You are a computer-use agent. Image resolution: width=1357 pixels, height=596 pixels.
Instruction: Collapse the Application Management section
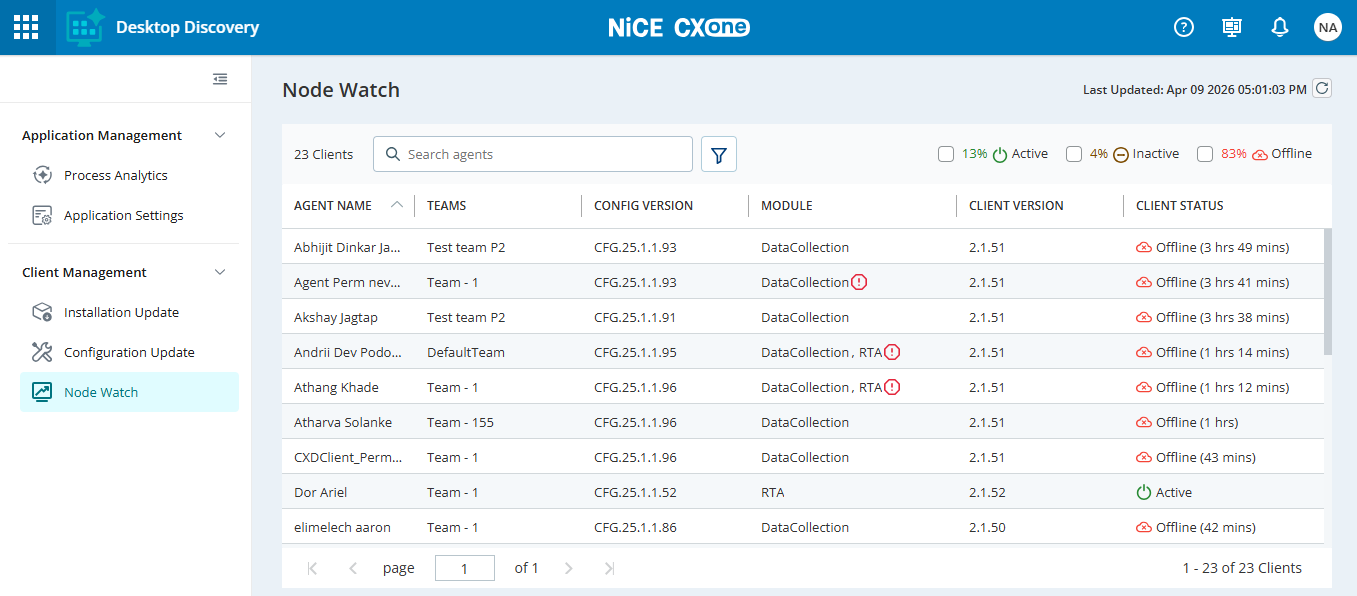221,135
